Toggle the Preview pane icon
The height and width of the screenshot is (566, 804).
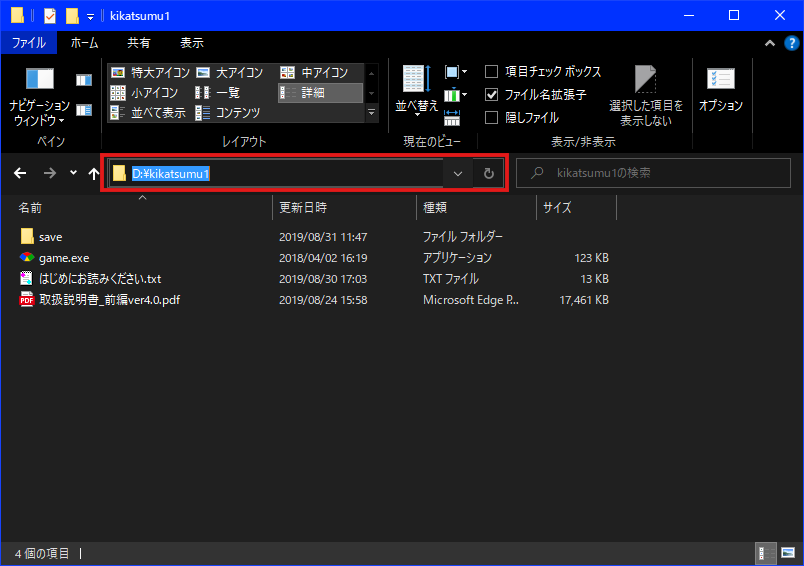point(84,80)
